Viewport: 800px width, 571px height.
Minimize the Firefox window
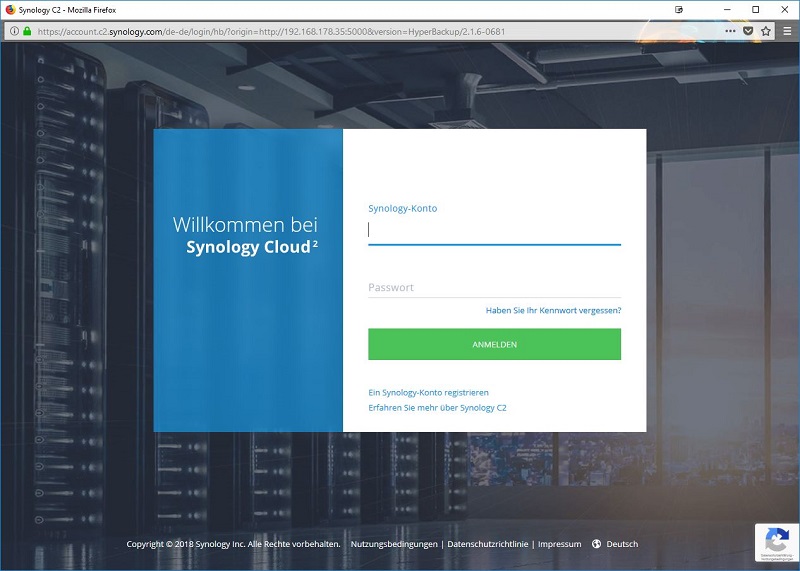tap(727, 10)
